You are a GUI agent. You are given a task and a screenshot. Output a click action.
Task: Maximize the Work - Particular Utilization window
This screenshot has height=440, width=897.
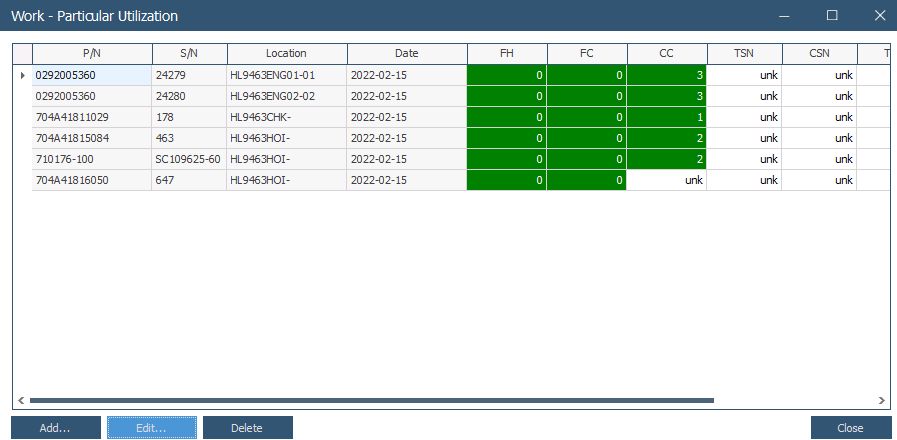click(832, 15)
